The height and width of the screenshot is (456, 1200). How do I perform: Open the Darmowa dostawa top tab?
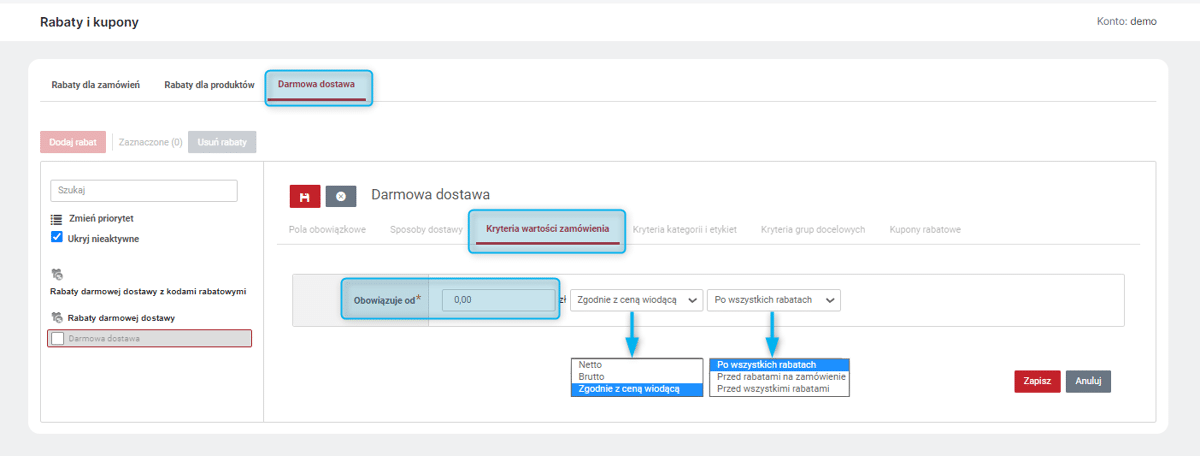(316, 85)
